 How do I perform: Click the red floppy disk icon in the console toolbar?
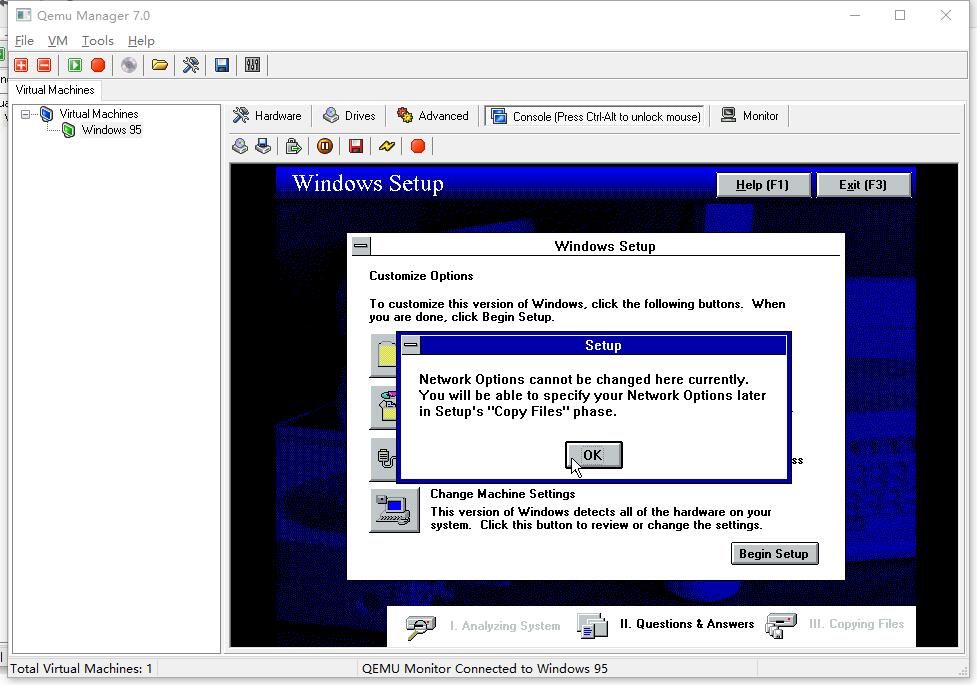[x=356, y=146]
